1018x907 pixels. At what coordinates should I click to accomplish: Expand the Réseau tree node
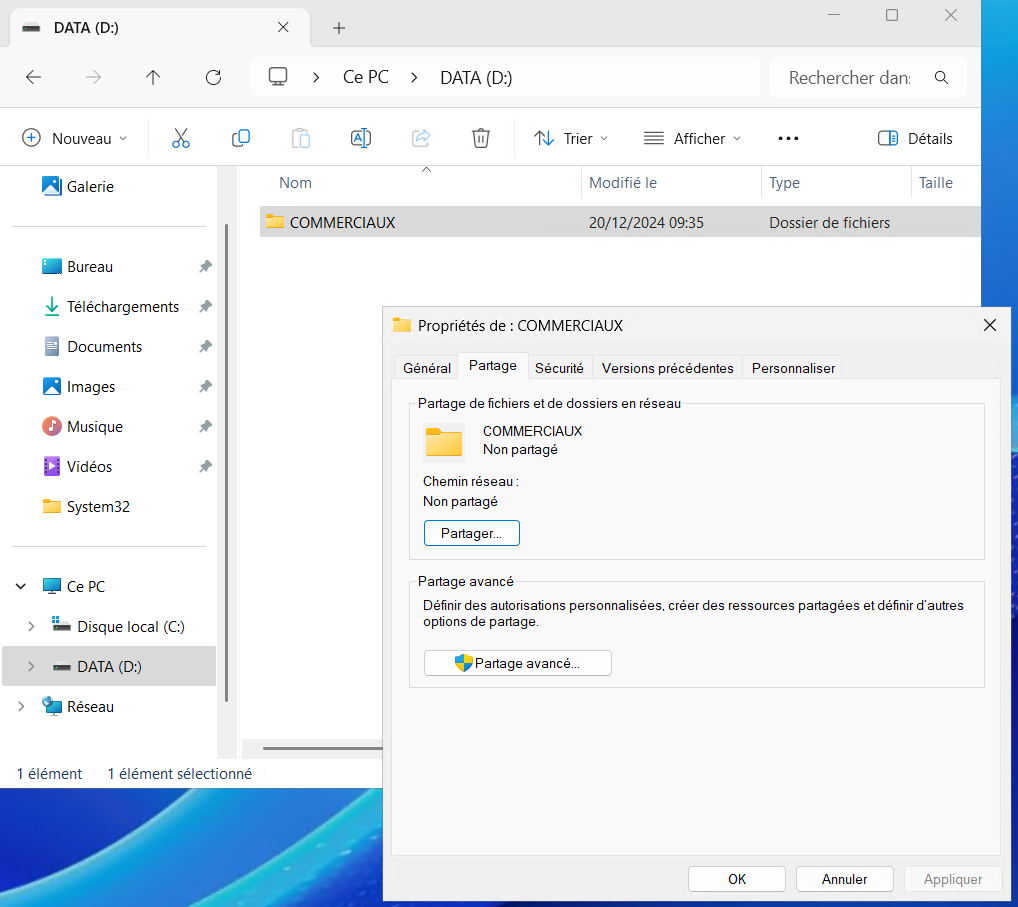(21, 707)
